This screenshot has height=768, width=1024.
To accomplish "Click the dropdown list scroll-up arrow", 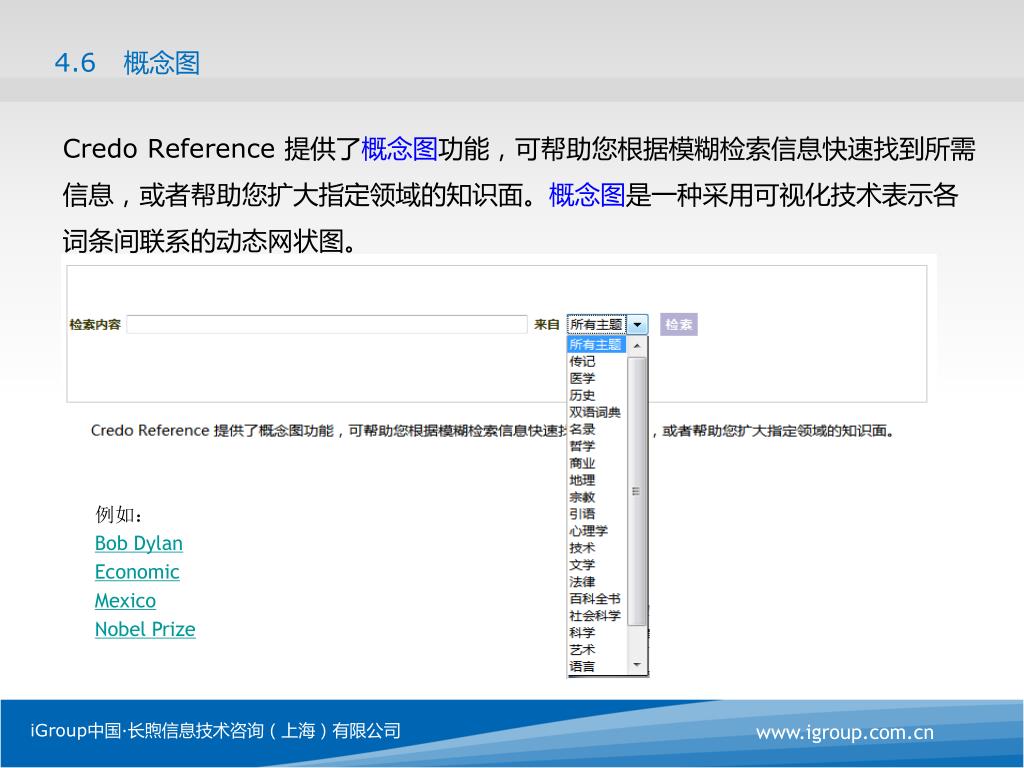I will pos(637,346).
